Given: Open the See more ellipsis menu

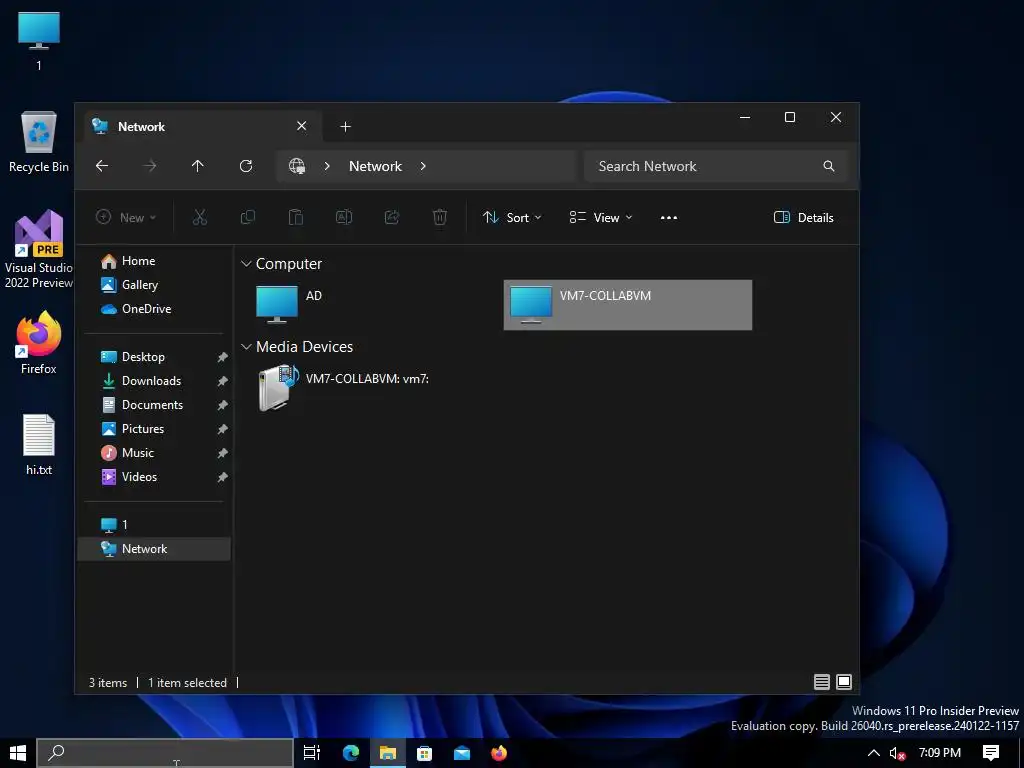Looking at the screenshot, I should 669,217.
